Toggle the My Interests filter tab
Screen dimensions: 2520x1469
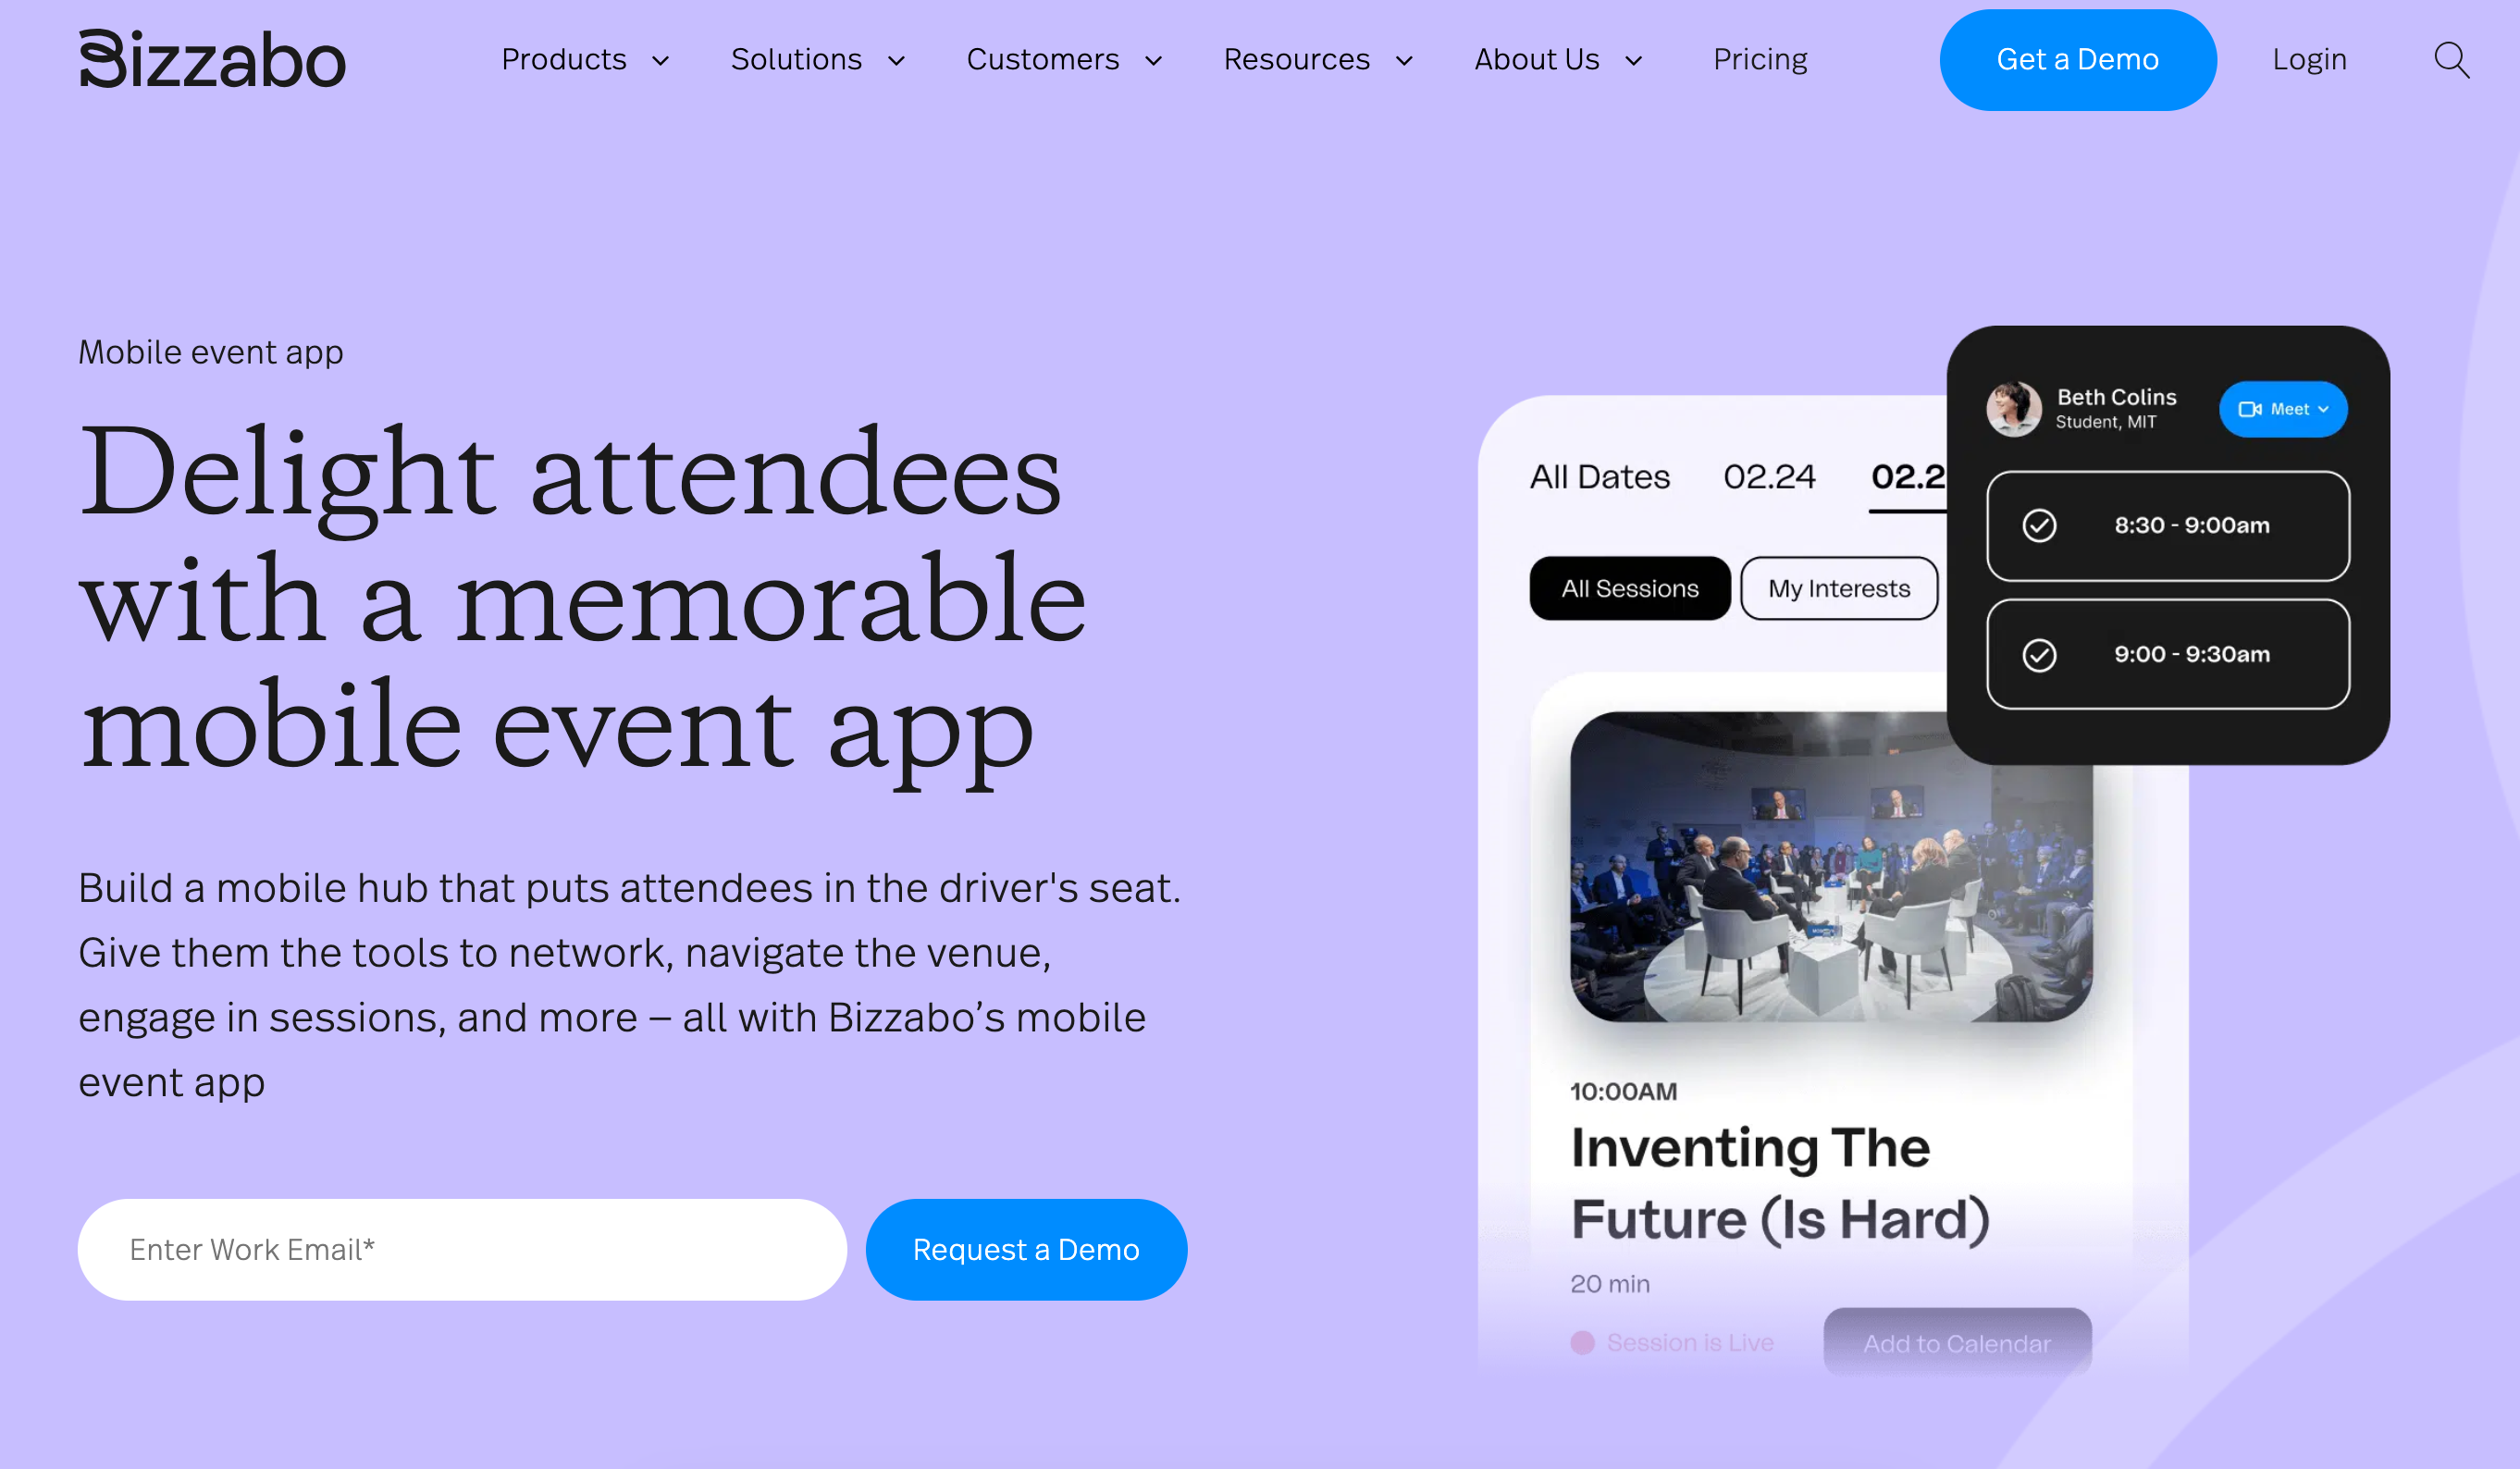pyautogui.click(x=1840, y=586)
